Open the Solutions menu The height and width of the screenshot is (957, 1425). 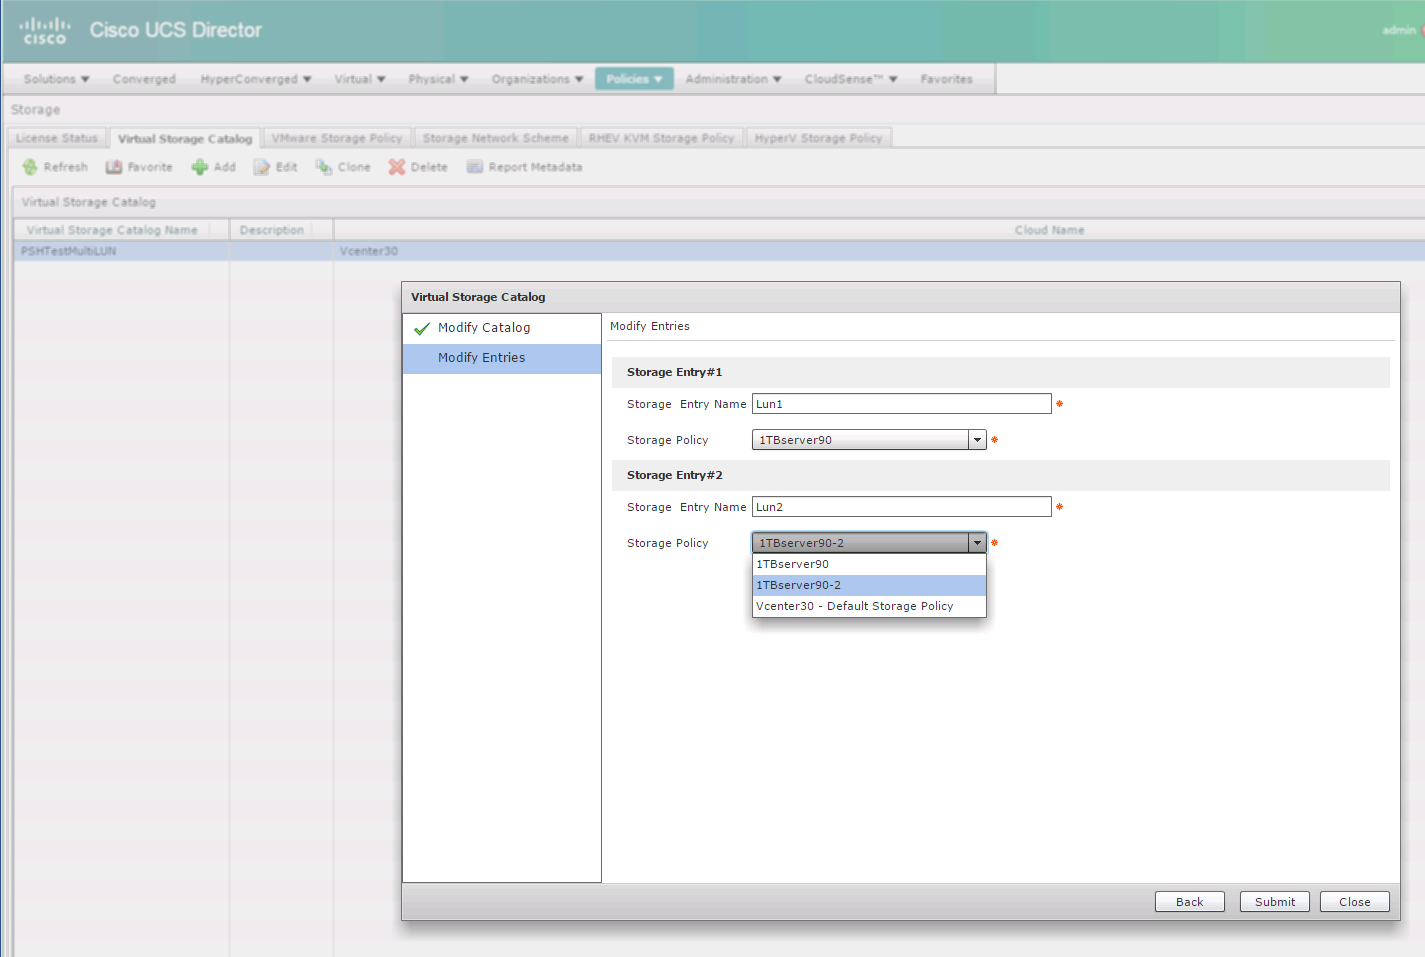(56, 79)
